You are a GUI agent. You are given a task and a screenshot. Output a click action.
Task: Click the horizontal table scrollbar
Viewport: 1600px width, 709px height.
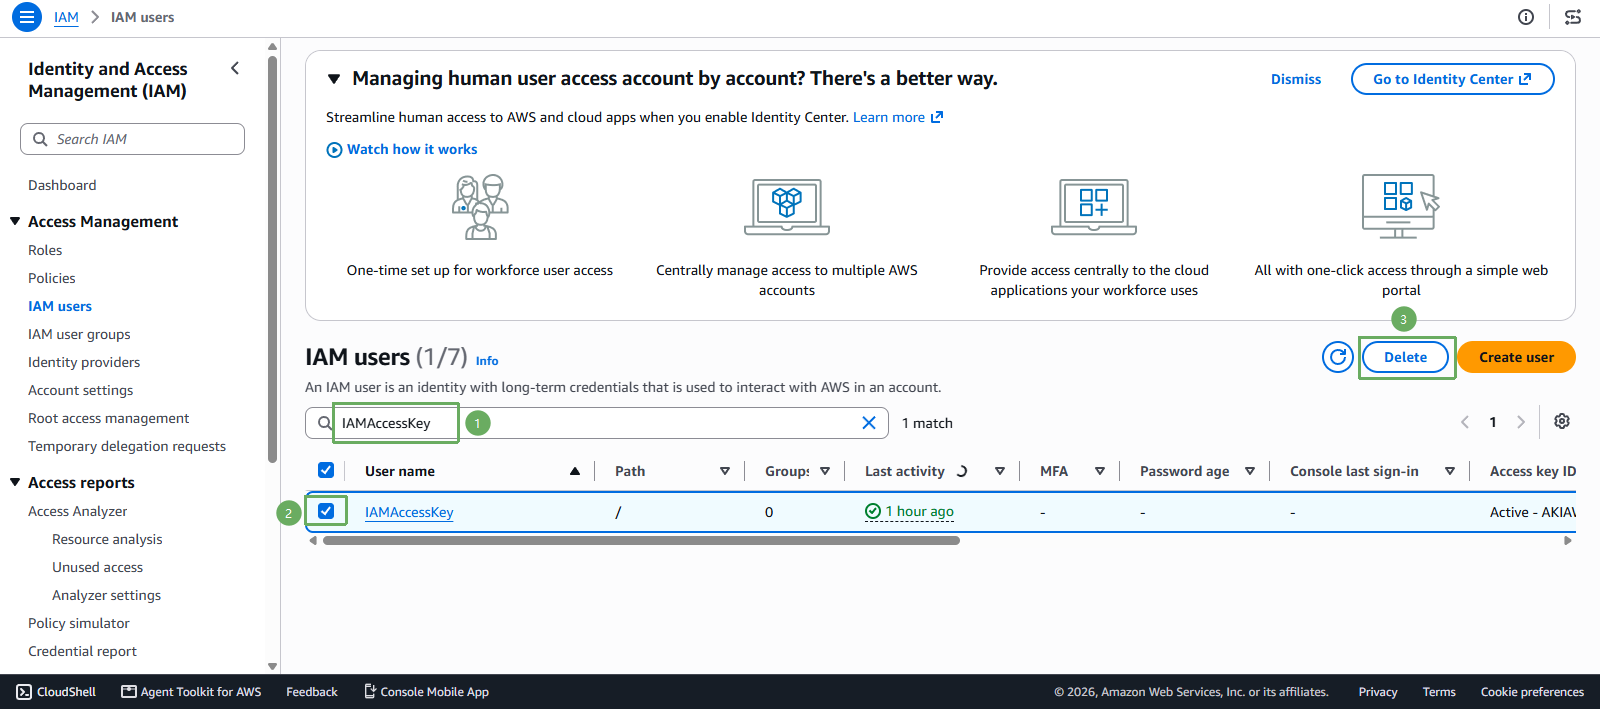pyautogui.click(x=641, y=540)
